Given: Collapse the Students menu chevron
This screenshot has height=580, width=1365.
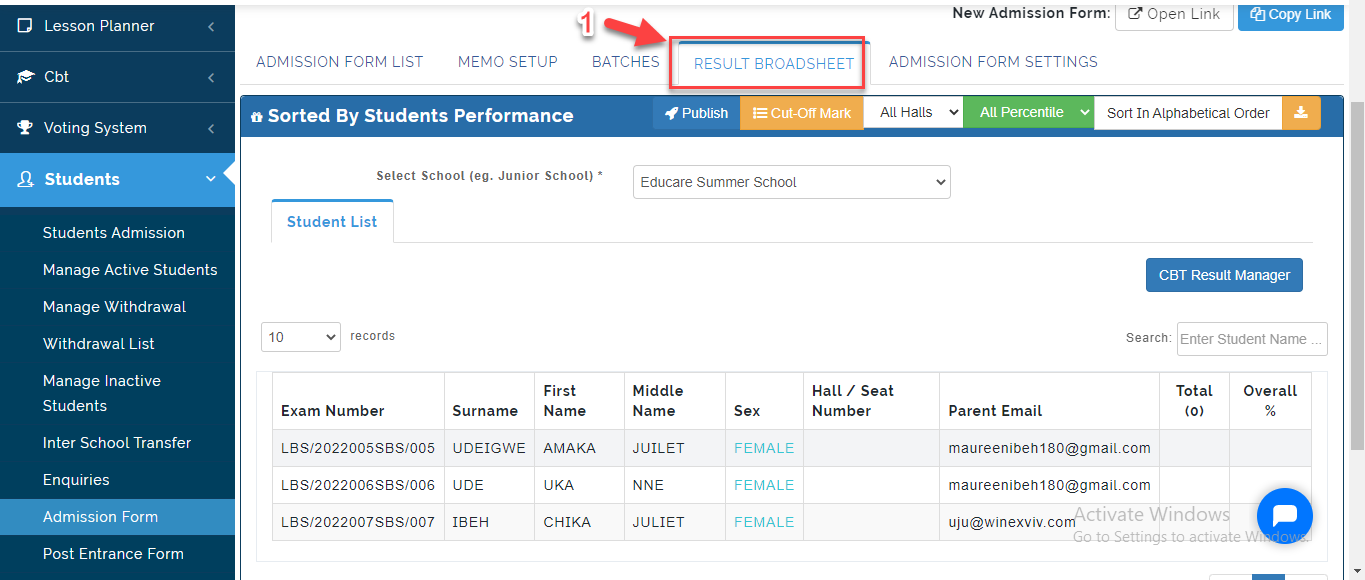Looking at the screenshot, I should click(211, 180).
